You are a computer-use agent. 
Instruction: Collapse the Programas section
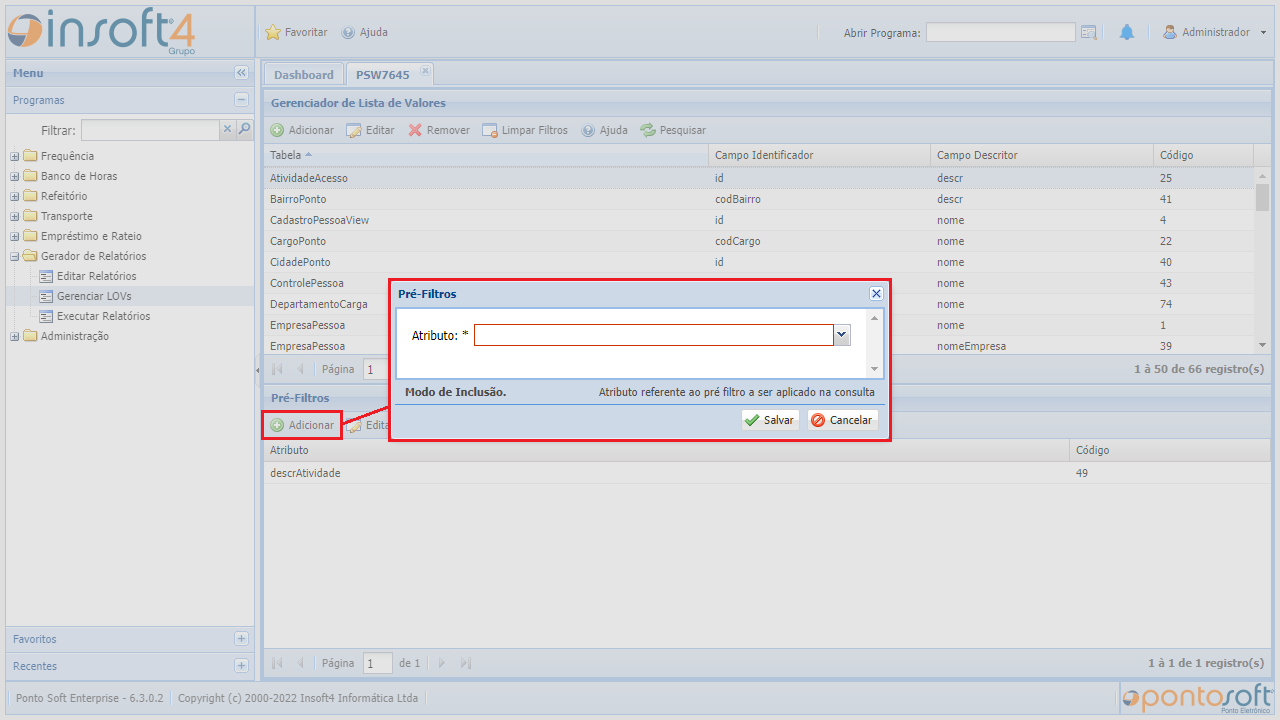click(241, 100)
